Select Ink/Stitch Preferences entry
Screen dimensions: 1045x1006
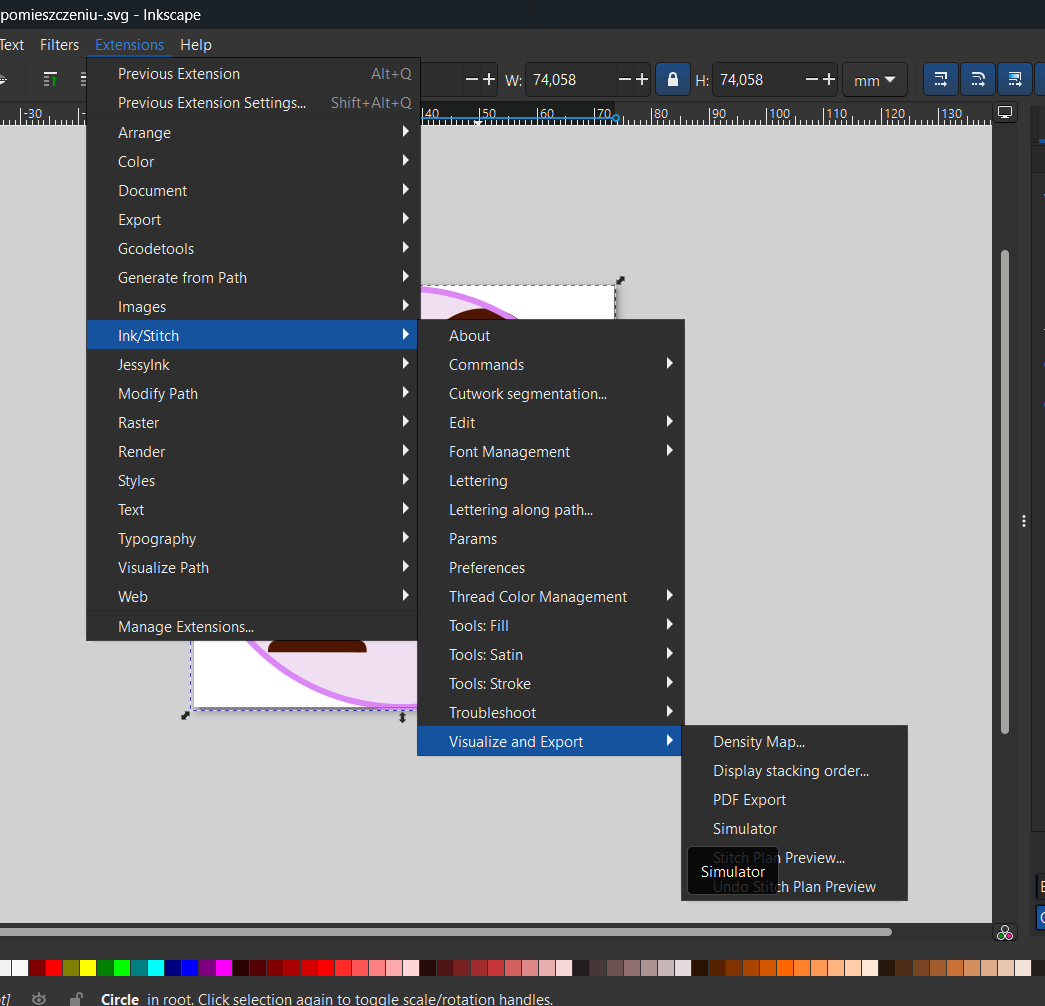(550, 568)
